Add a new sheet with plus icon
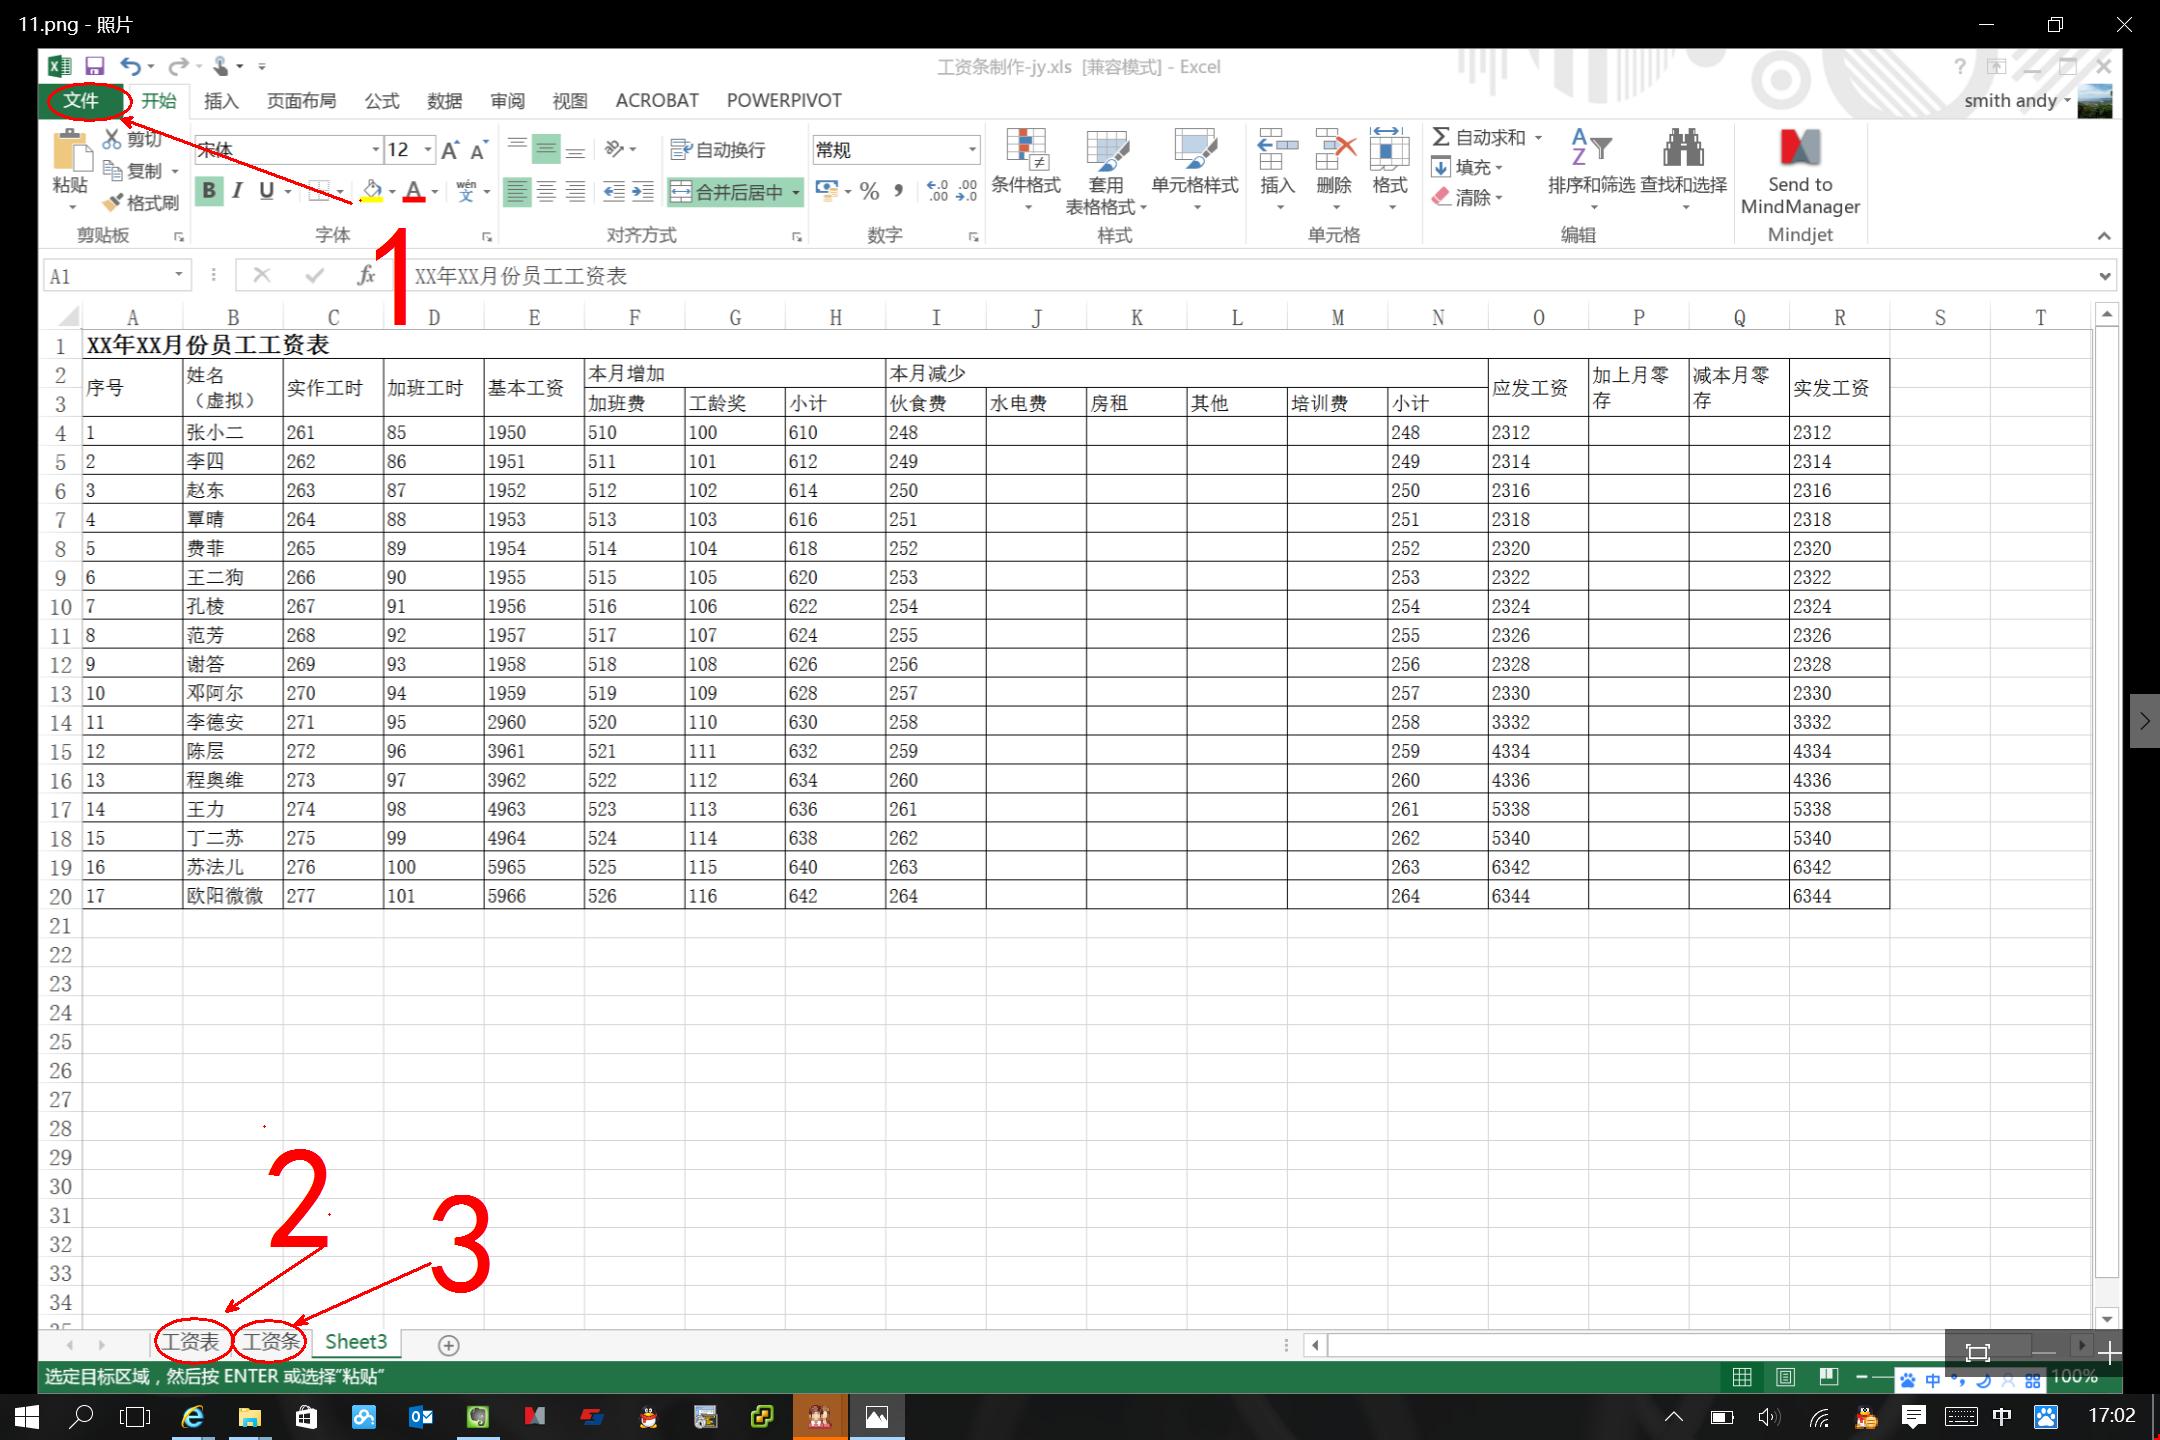 pyautogui.click(x=449, y=1345)
